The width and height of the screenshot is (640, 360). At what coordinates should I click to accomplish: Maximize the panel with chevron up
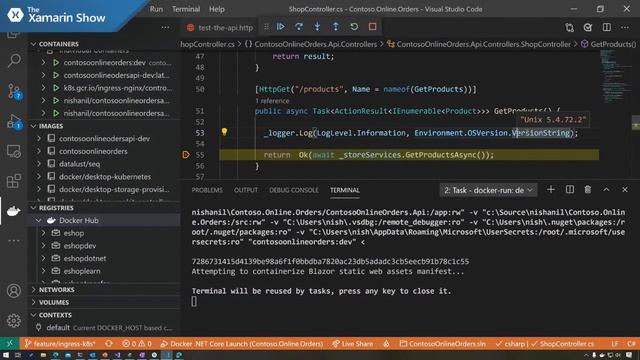coord(607,189)
